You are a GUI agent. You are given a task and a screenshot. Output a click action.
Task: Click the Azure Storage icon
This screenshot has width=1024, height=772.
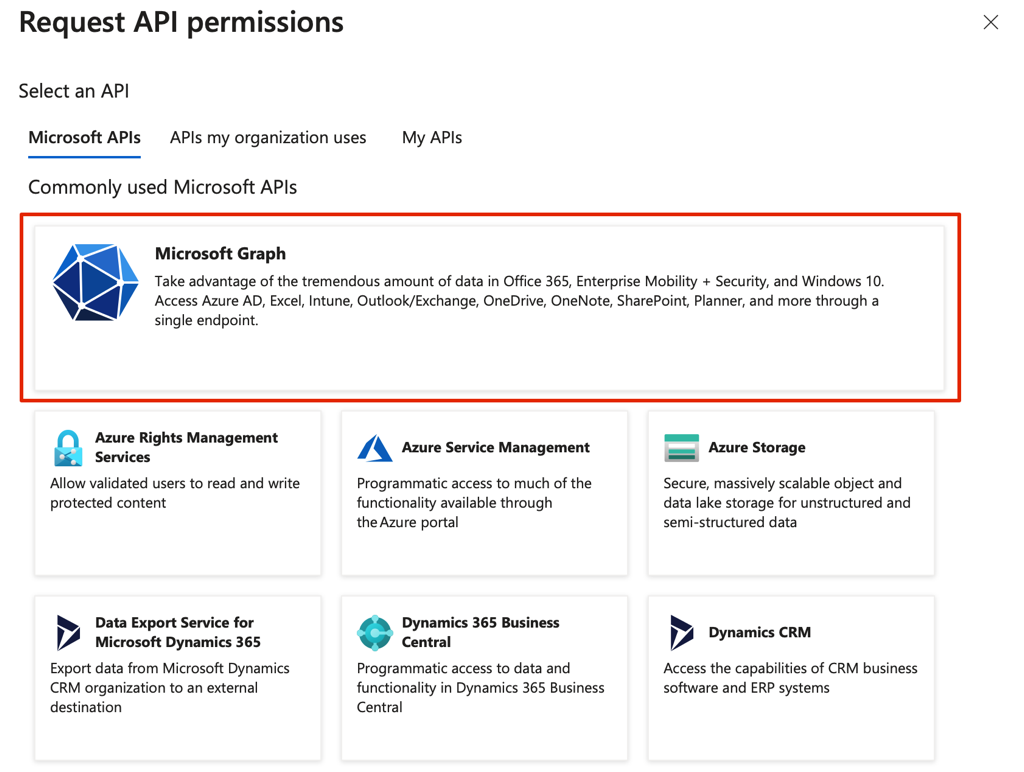pyautogui.click(x=681, y=447)
